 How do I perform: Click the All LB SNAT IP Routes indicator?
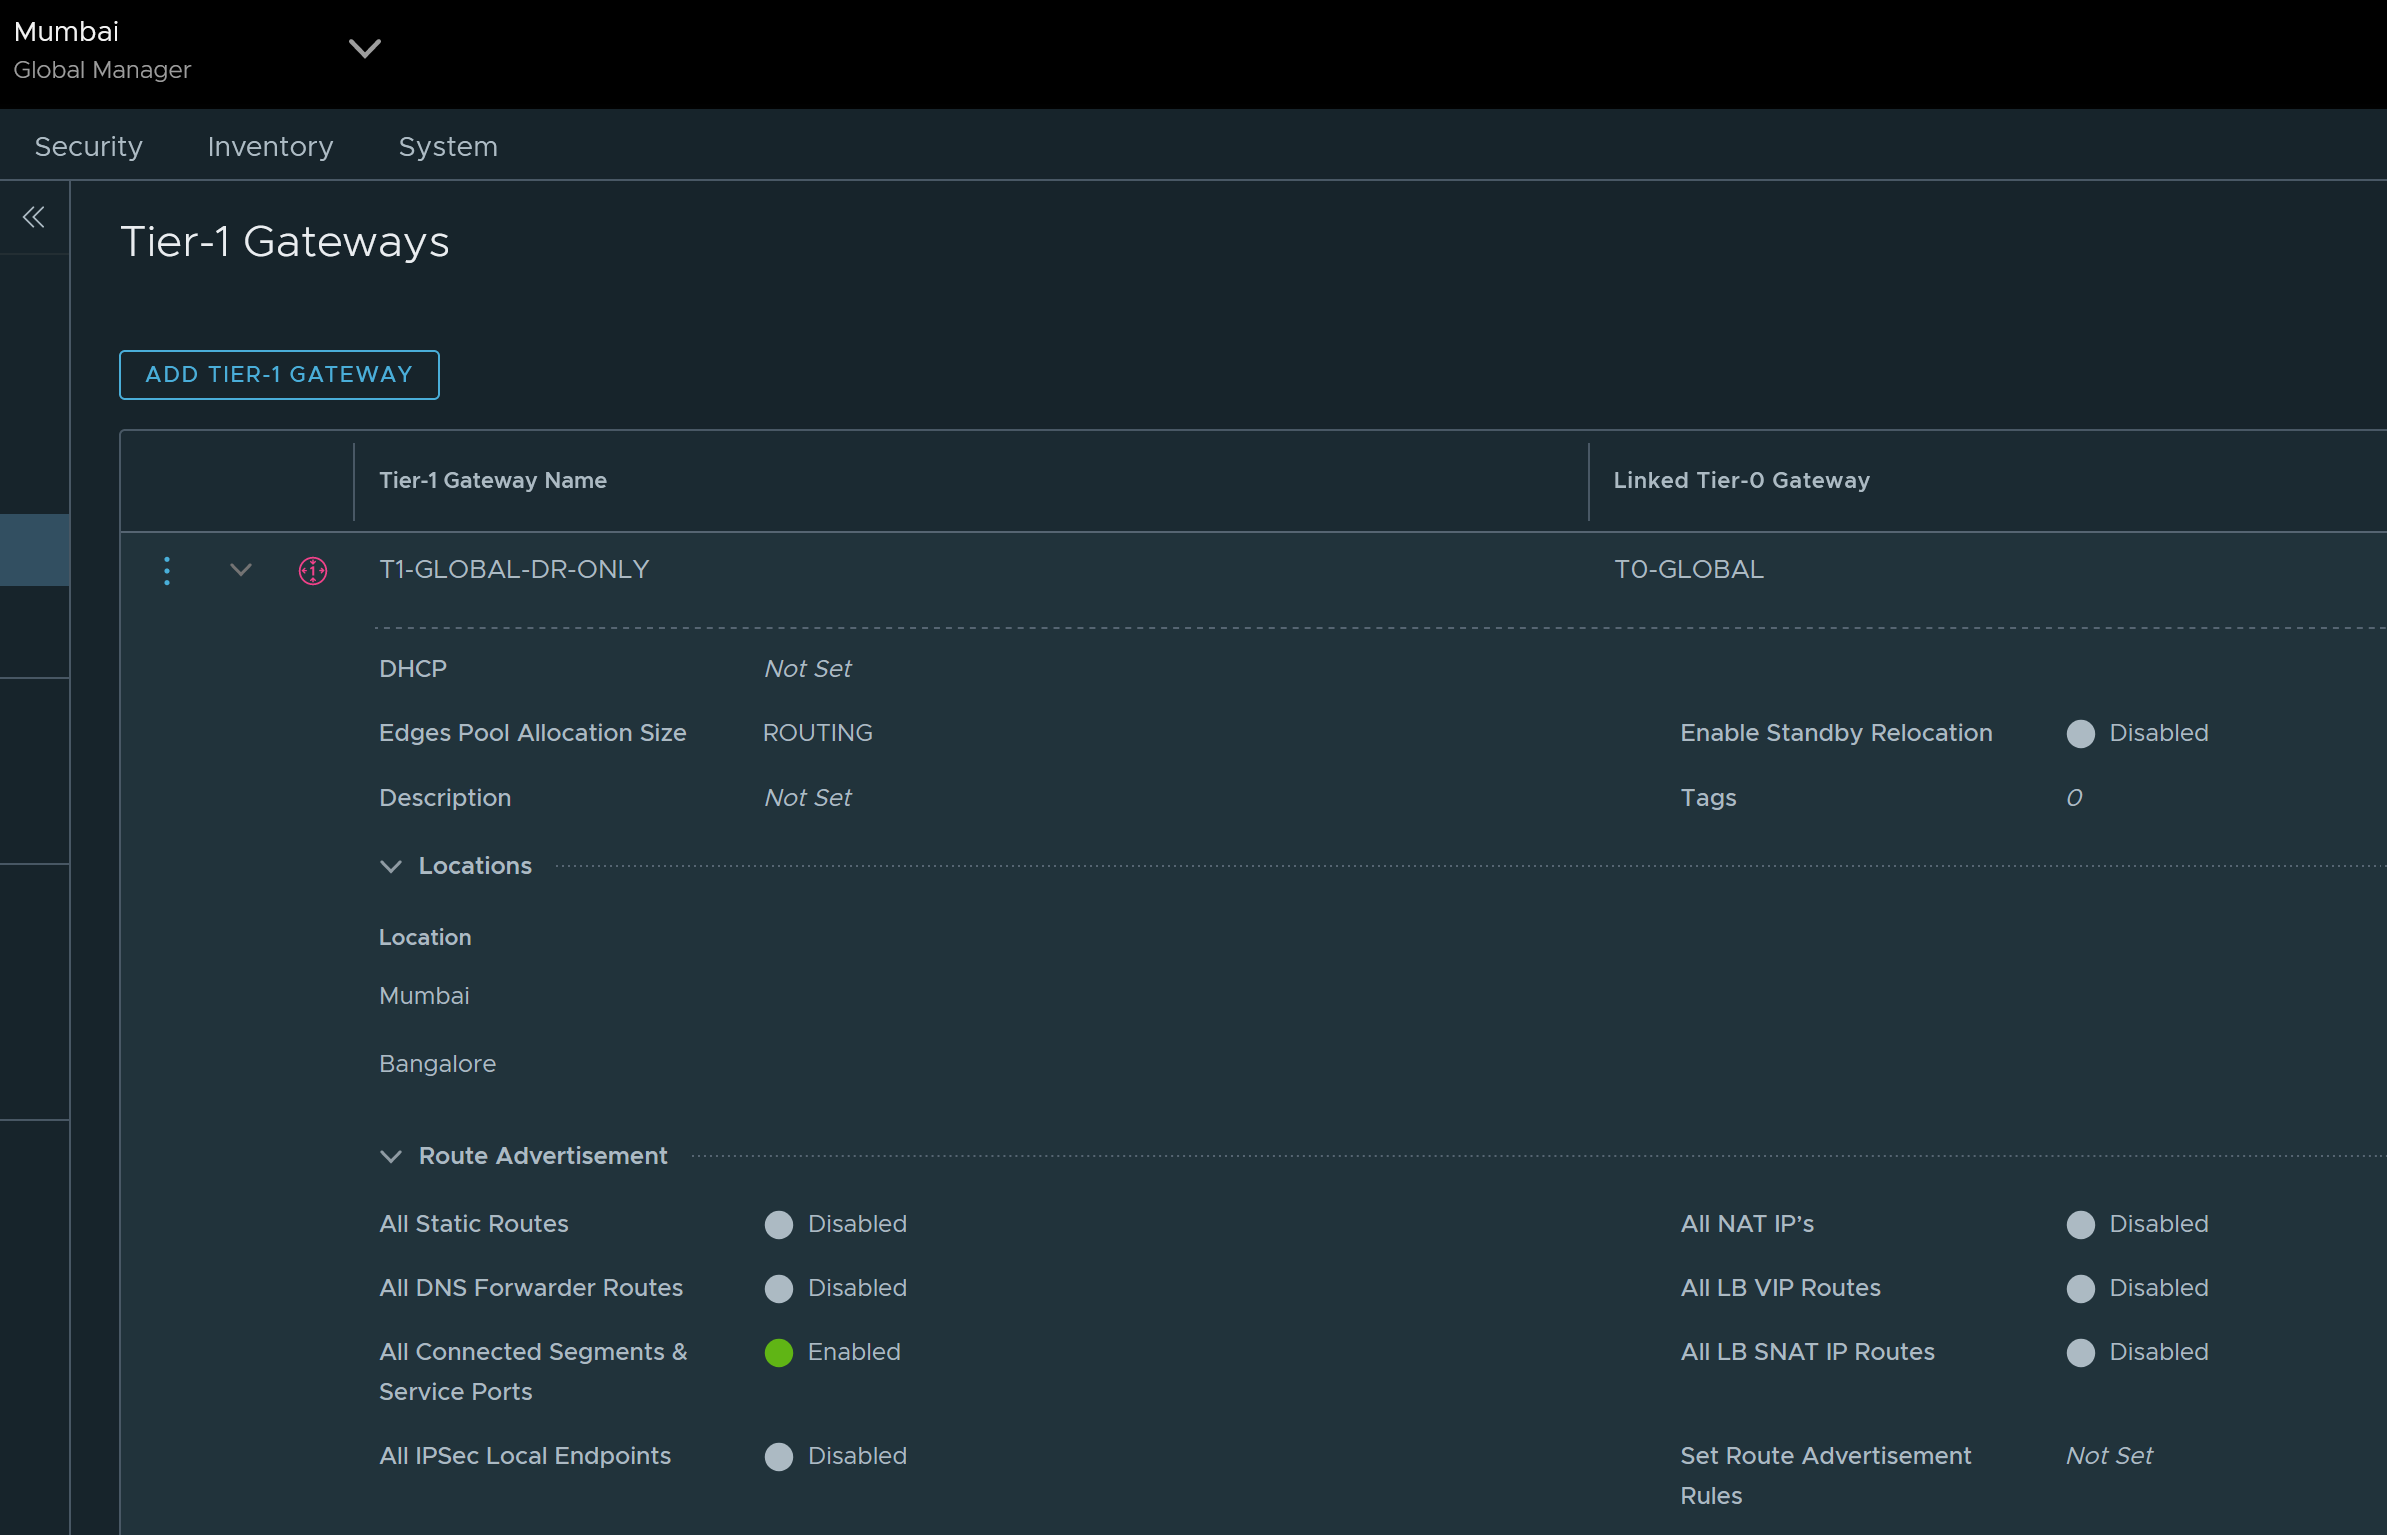click(2080, 1352)
